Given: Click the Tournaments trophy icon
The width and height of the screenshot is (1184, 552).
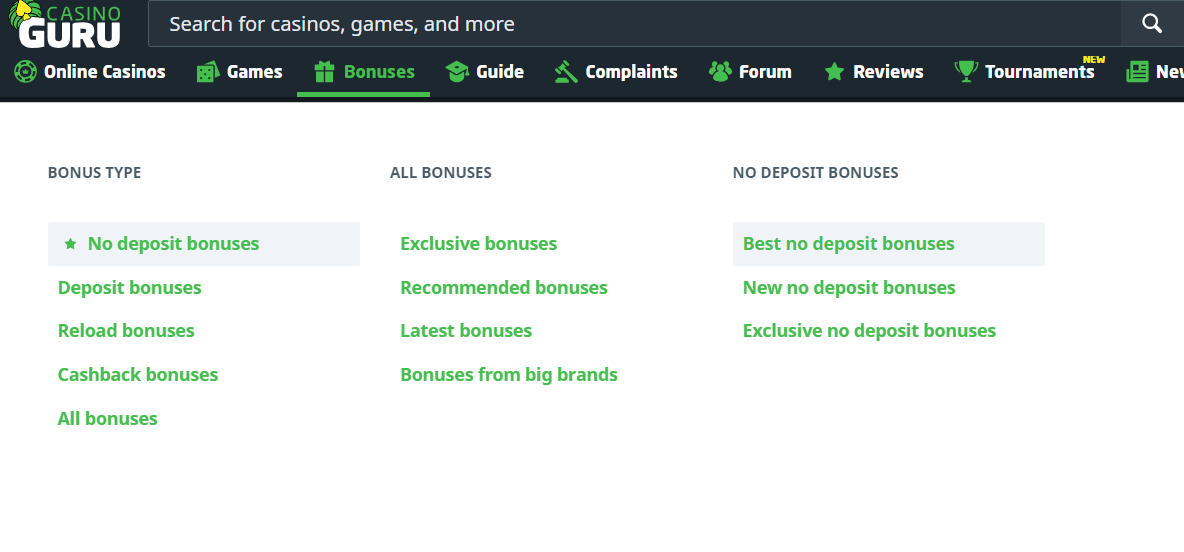Looking at the screenshot, I should point(966,72).
